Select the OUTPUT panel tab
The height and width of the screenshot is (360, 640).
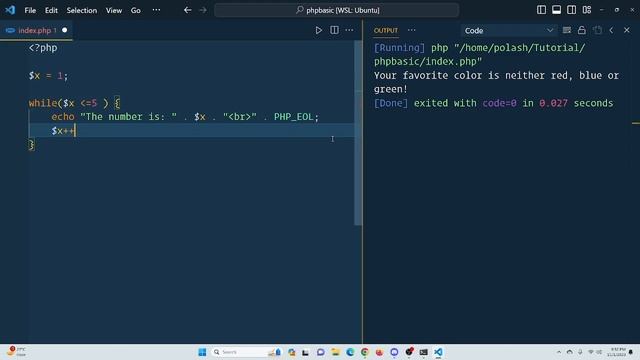pyautogui.click(x=385, y=31)
